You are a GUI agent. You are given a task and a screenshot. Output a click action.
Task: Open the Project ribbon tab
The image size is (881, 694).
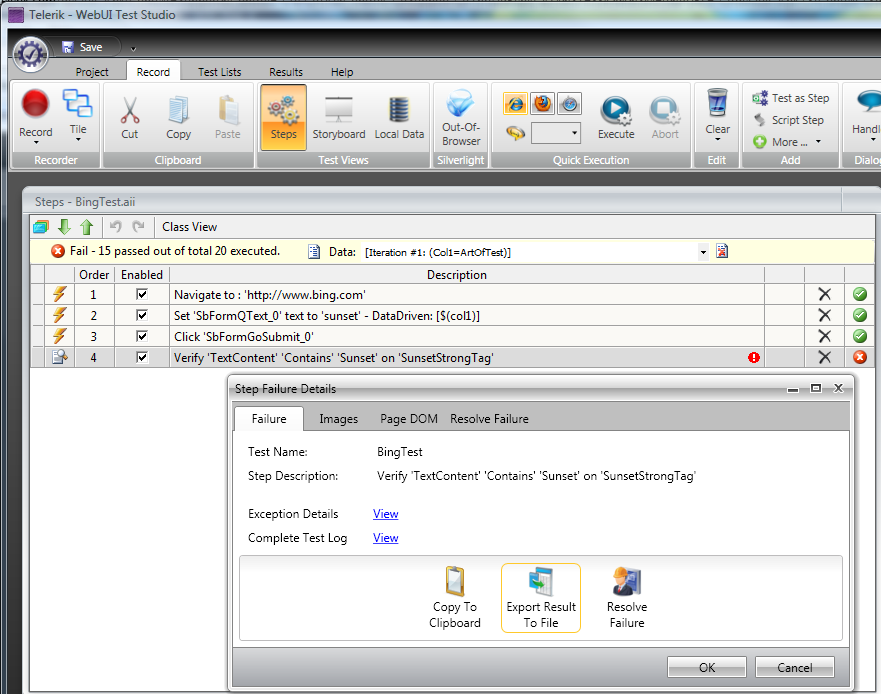[92, 72]
